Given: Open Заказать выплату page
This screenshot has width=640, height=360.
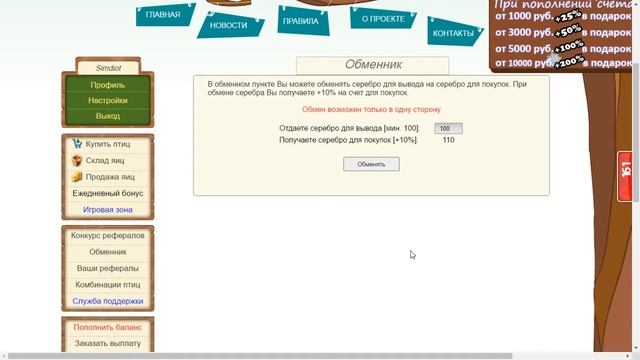Looking at the screenshot, I should (x=108, y=343).
